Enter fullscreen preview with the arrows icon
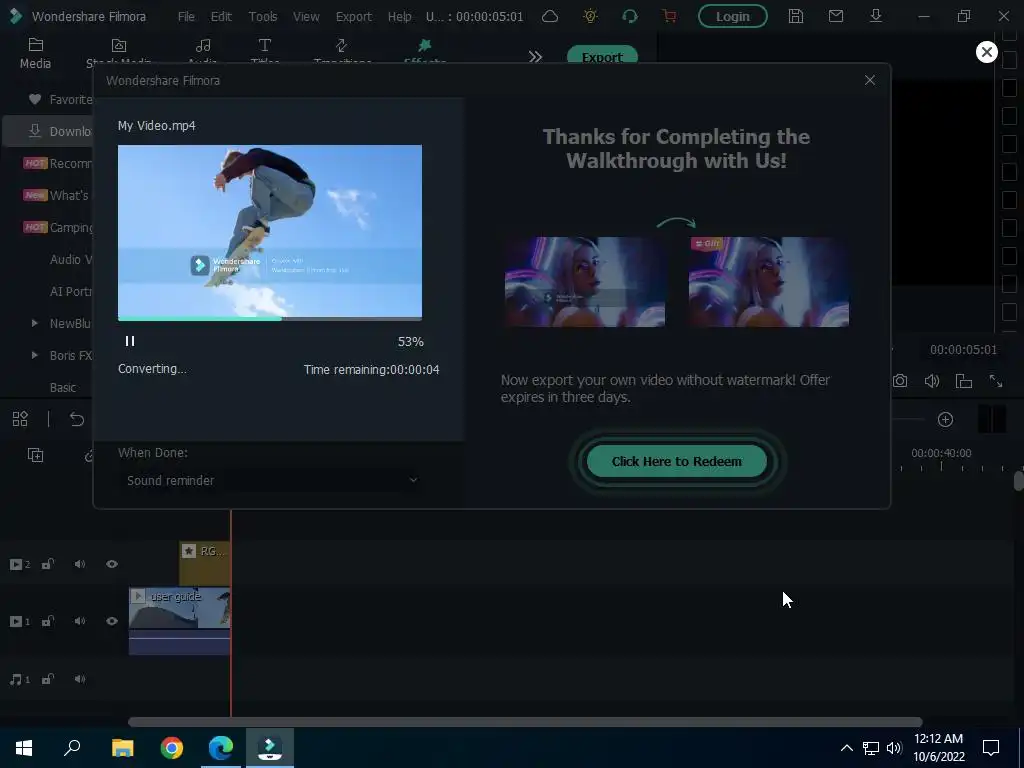Image resolution: width=1024 pixels, height=768 pixels. [x=996, y=381]
